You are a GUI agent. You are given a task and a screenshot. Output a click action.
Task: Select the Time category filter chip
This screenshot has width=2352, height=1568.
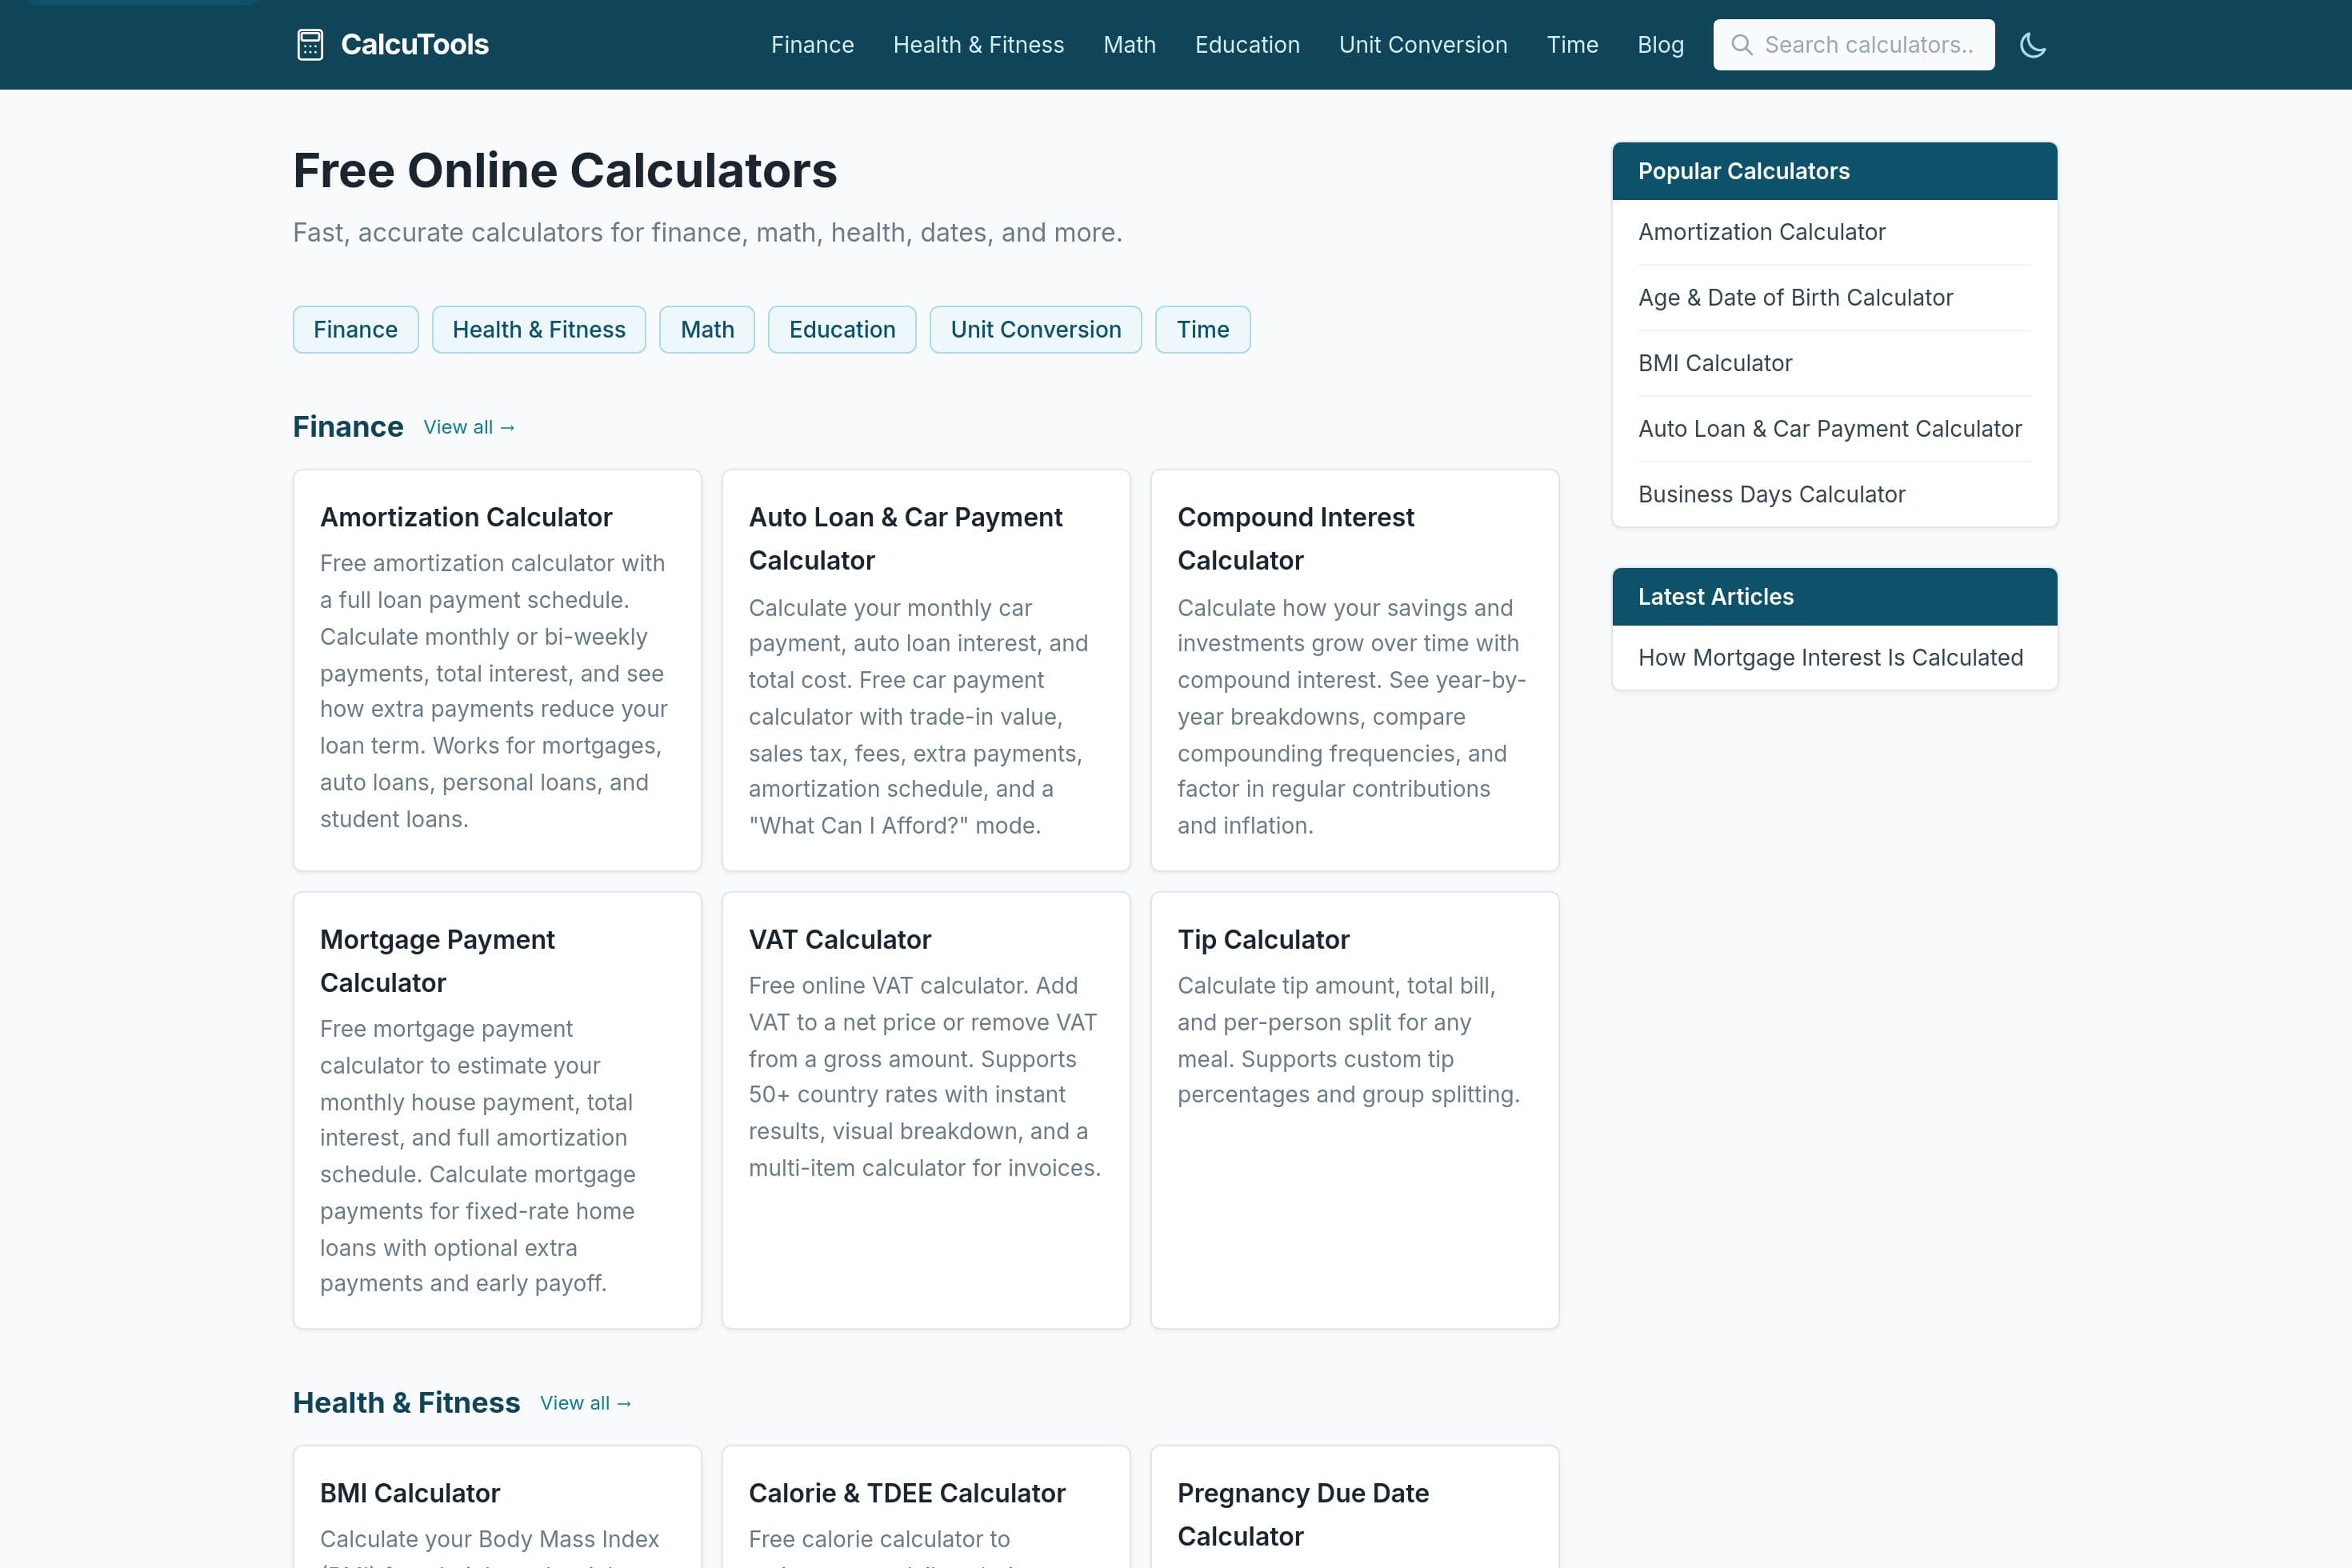point(1203,329)
